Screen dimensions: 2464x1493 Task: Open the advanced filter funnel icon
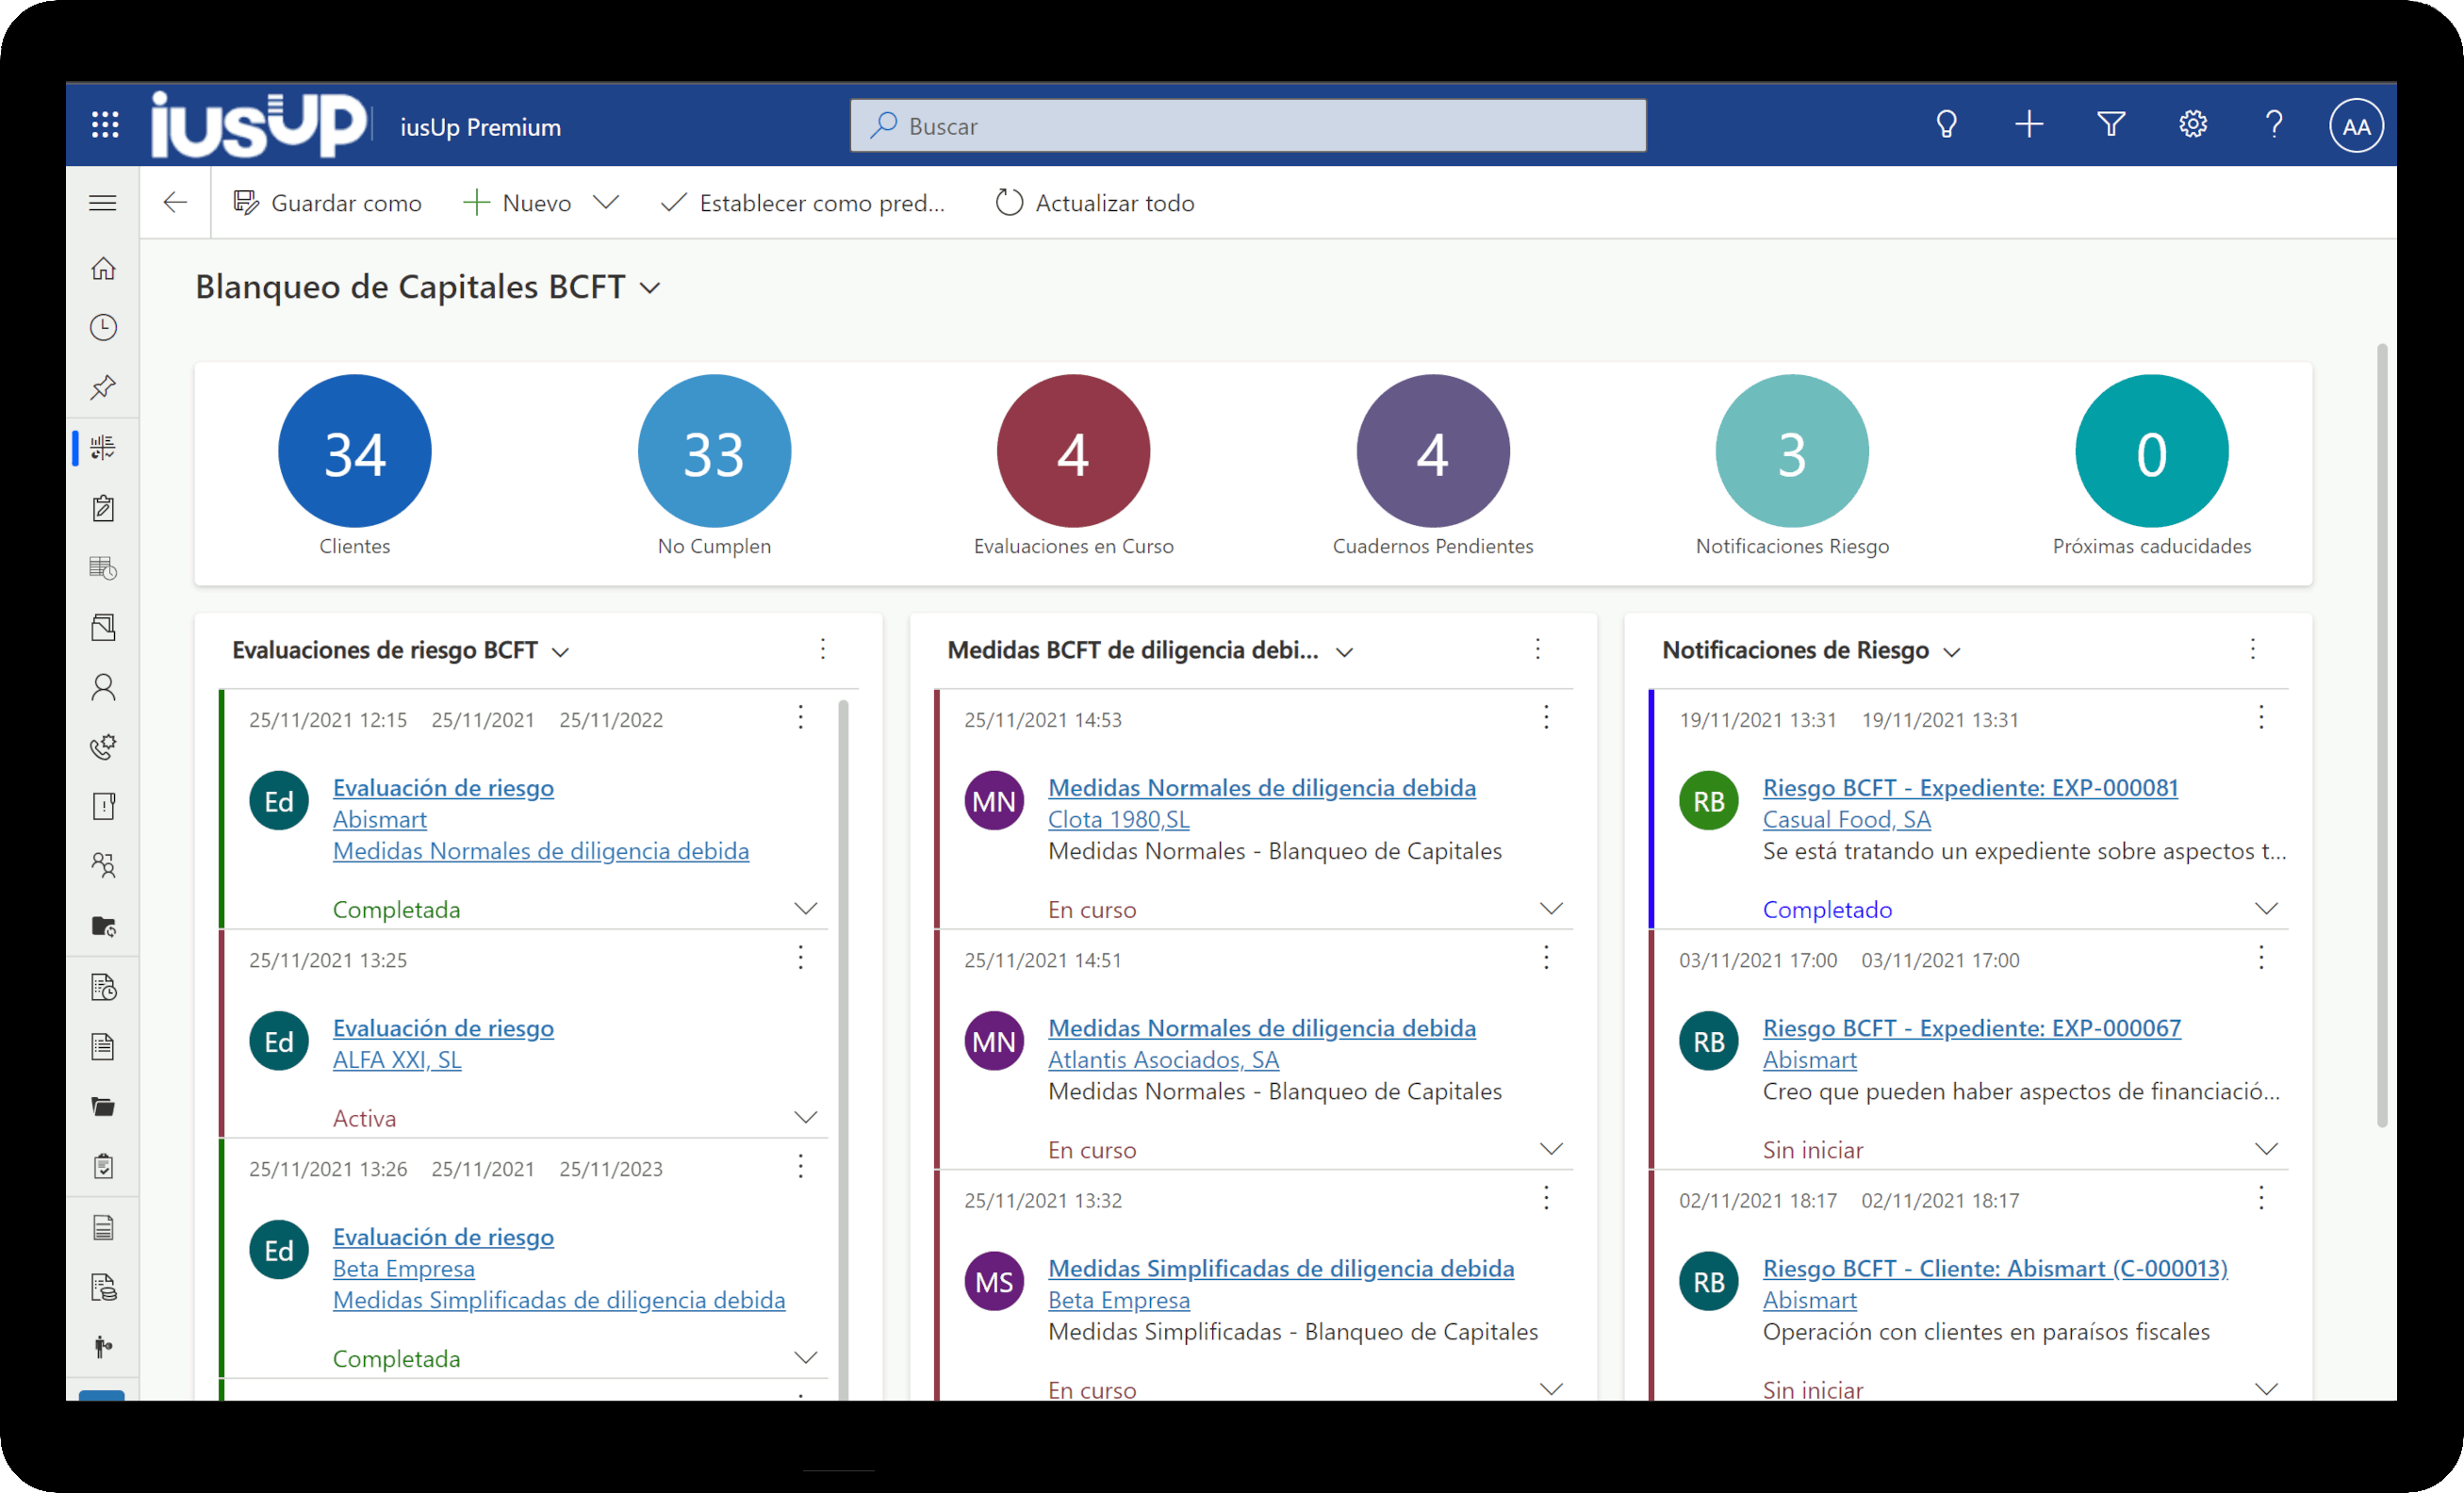(2111, 125)
